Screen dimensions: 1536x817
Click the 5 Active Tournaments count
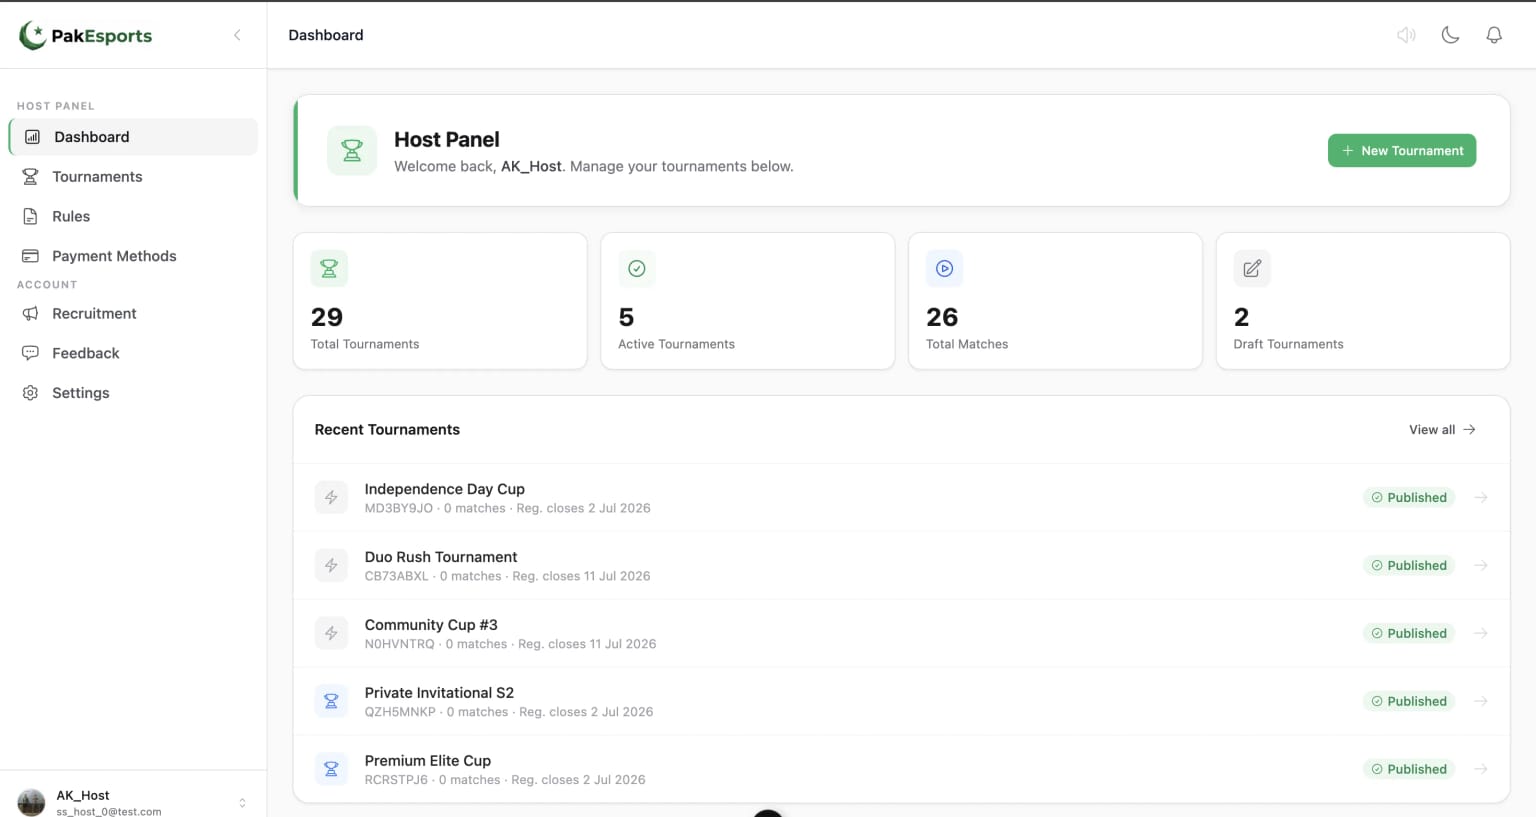tap(626, 317)
